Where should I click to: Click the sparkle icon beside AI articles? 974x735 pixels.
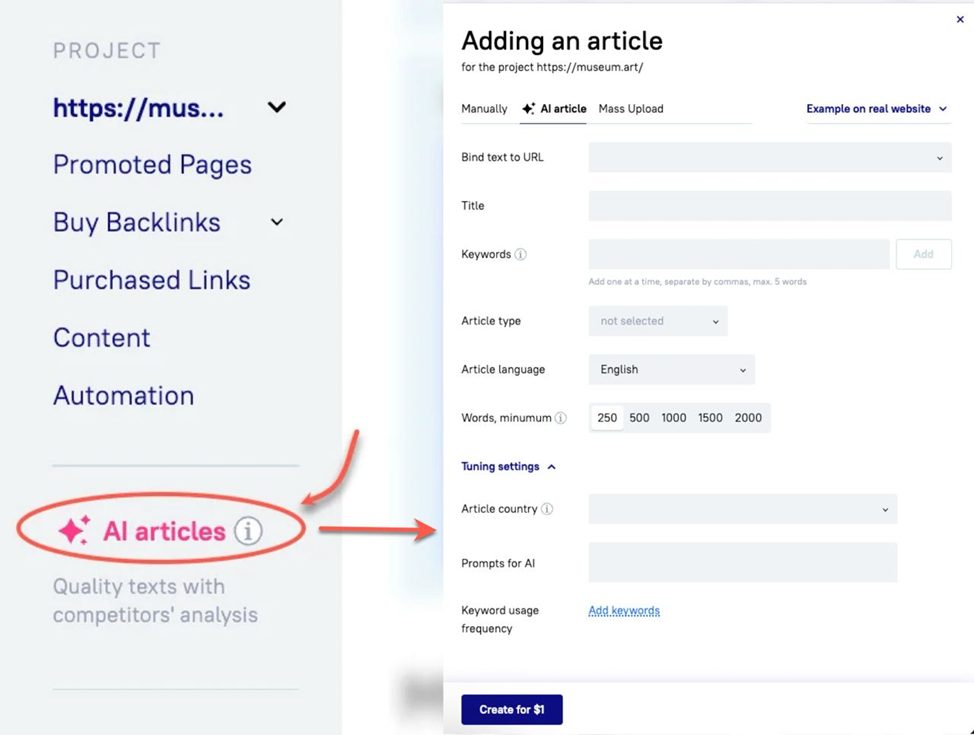pyautogui.click(x=74, y=531)
